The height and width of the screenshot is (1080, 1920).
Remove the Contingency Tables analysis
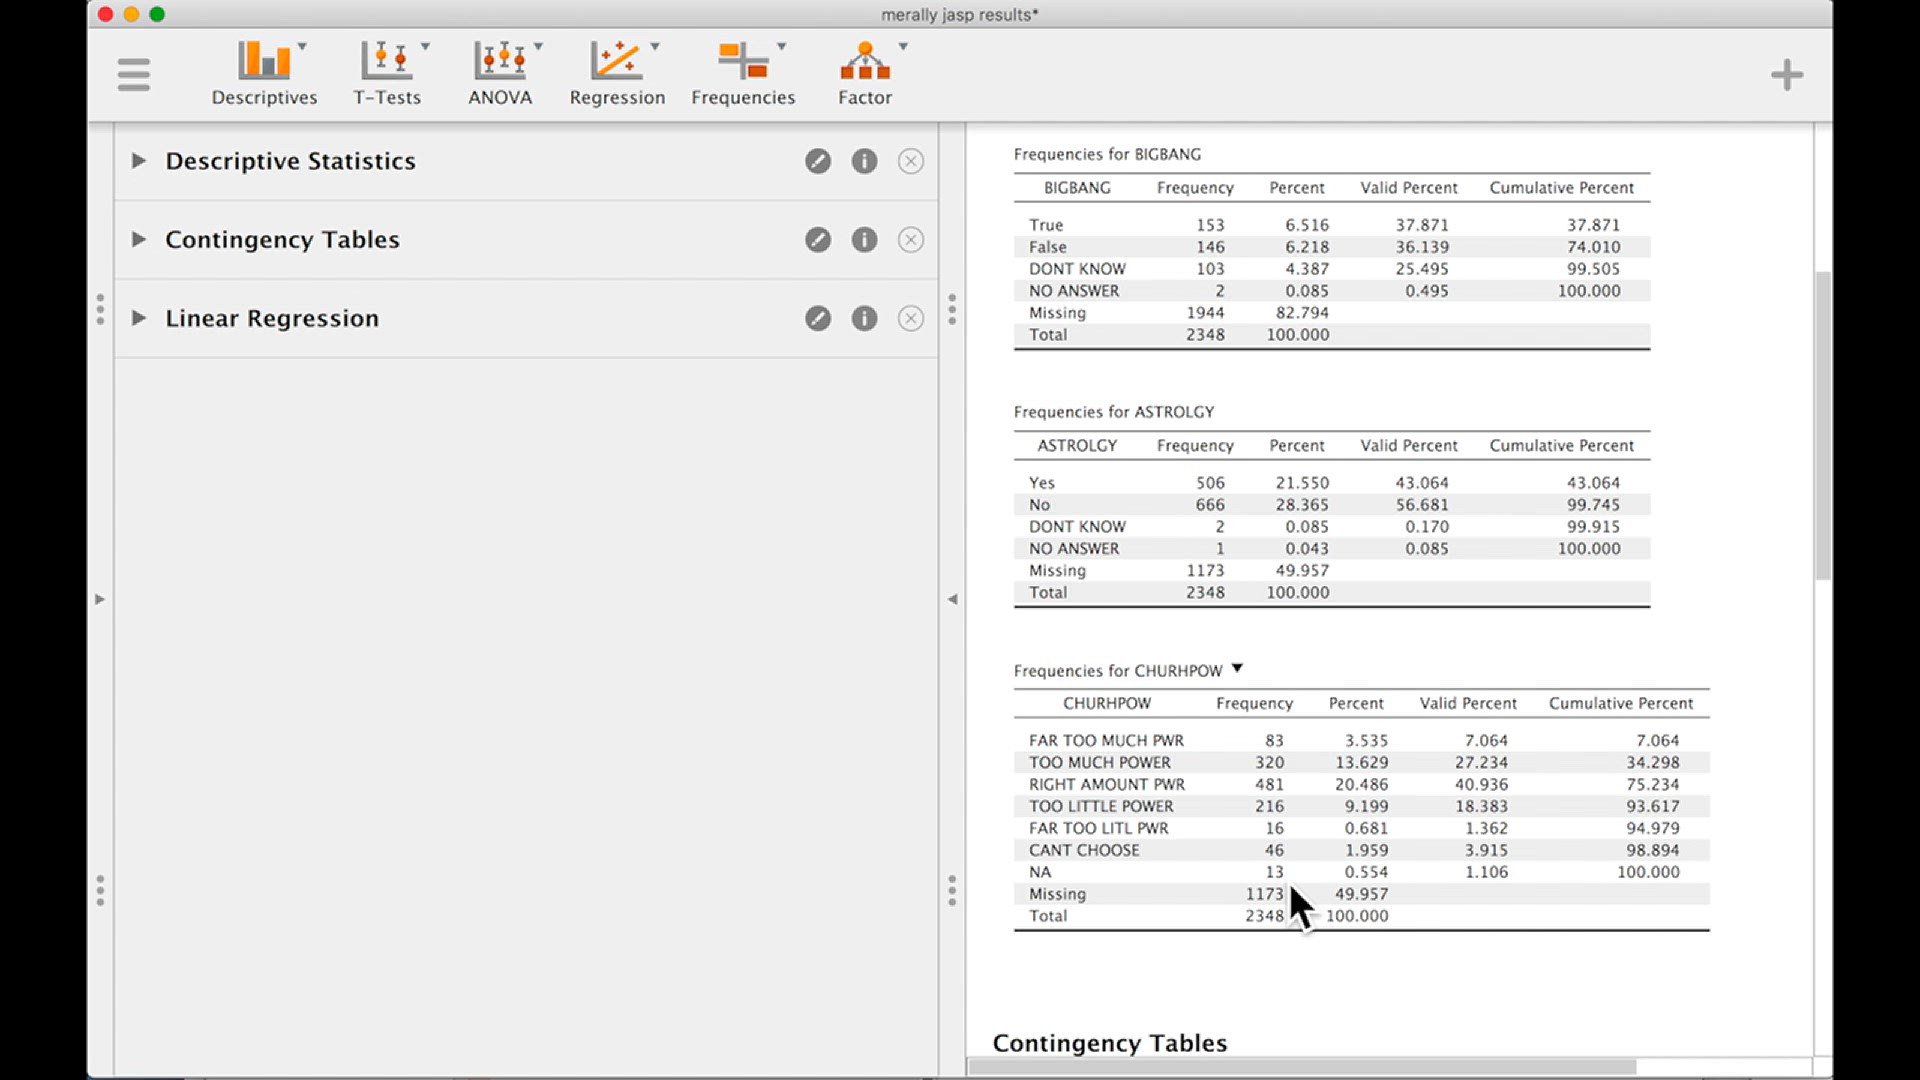[x=910, y=240]
